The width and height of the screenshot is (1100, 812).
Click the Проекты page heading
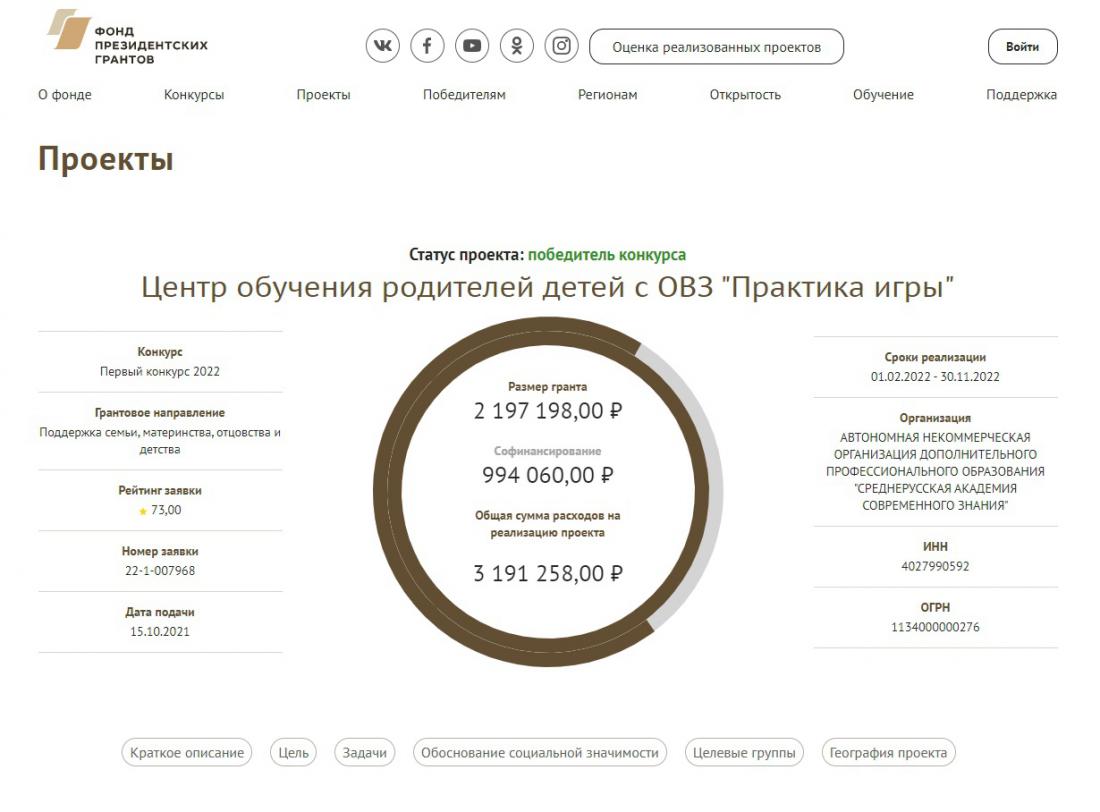click(x=106, y=159)
